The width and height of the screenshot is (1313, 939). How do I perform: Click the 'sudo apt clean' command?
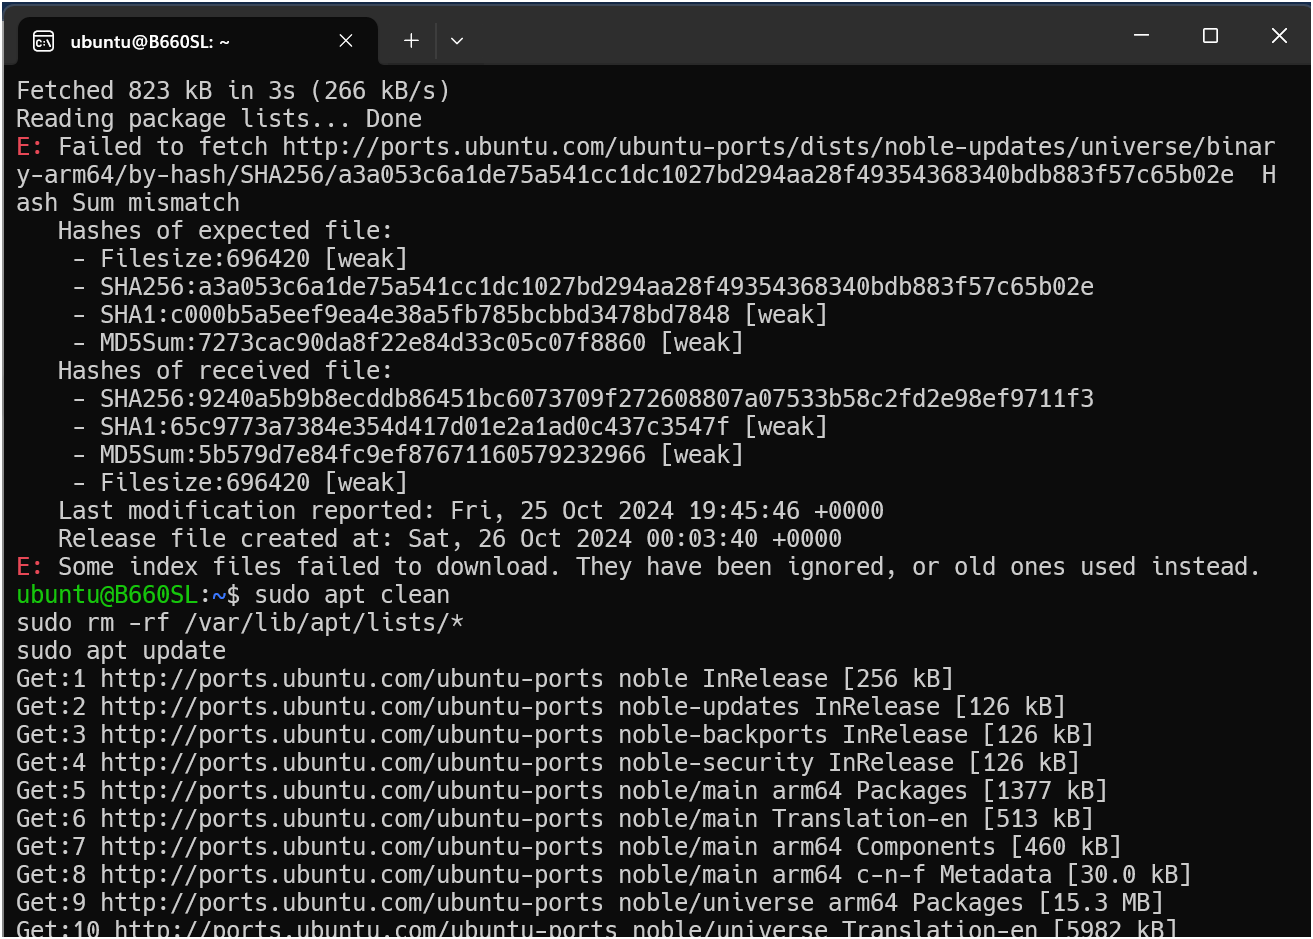pyautogui.click(x=352, y=595)
